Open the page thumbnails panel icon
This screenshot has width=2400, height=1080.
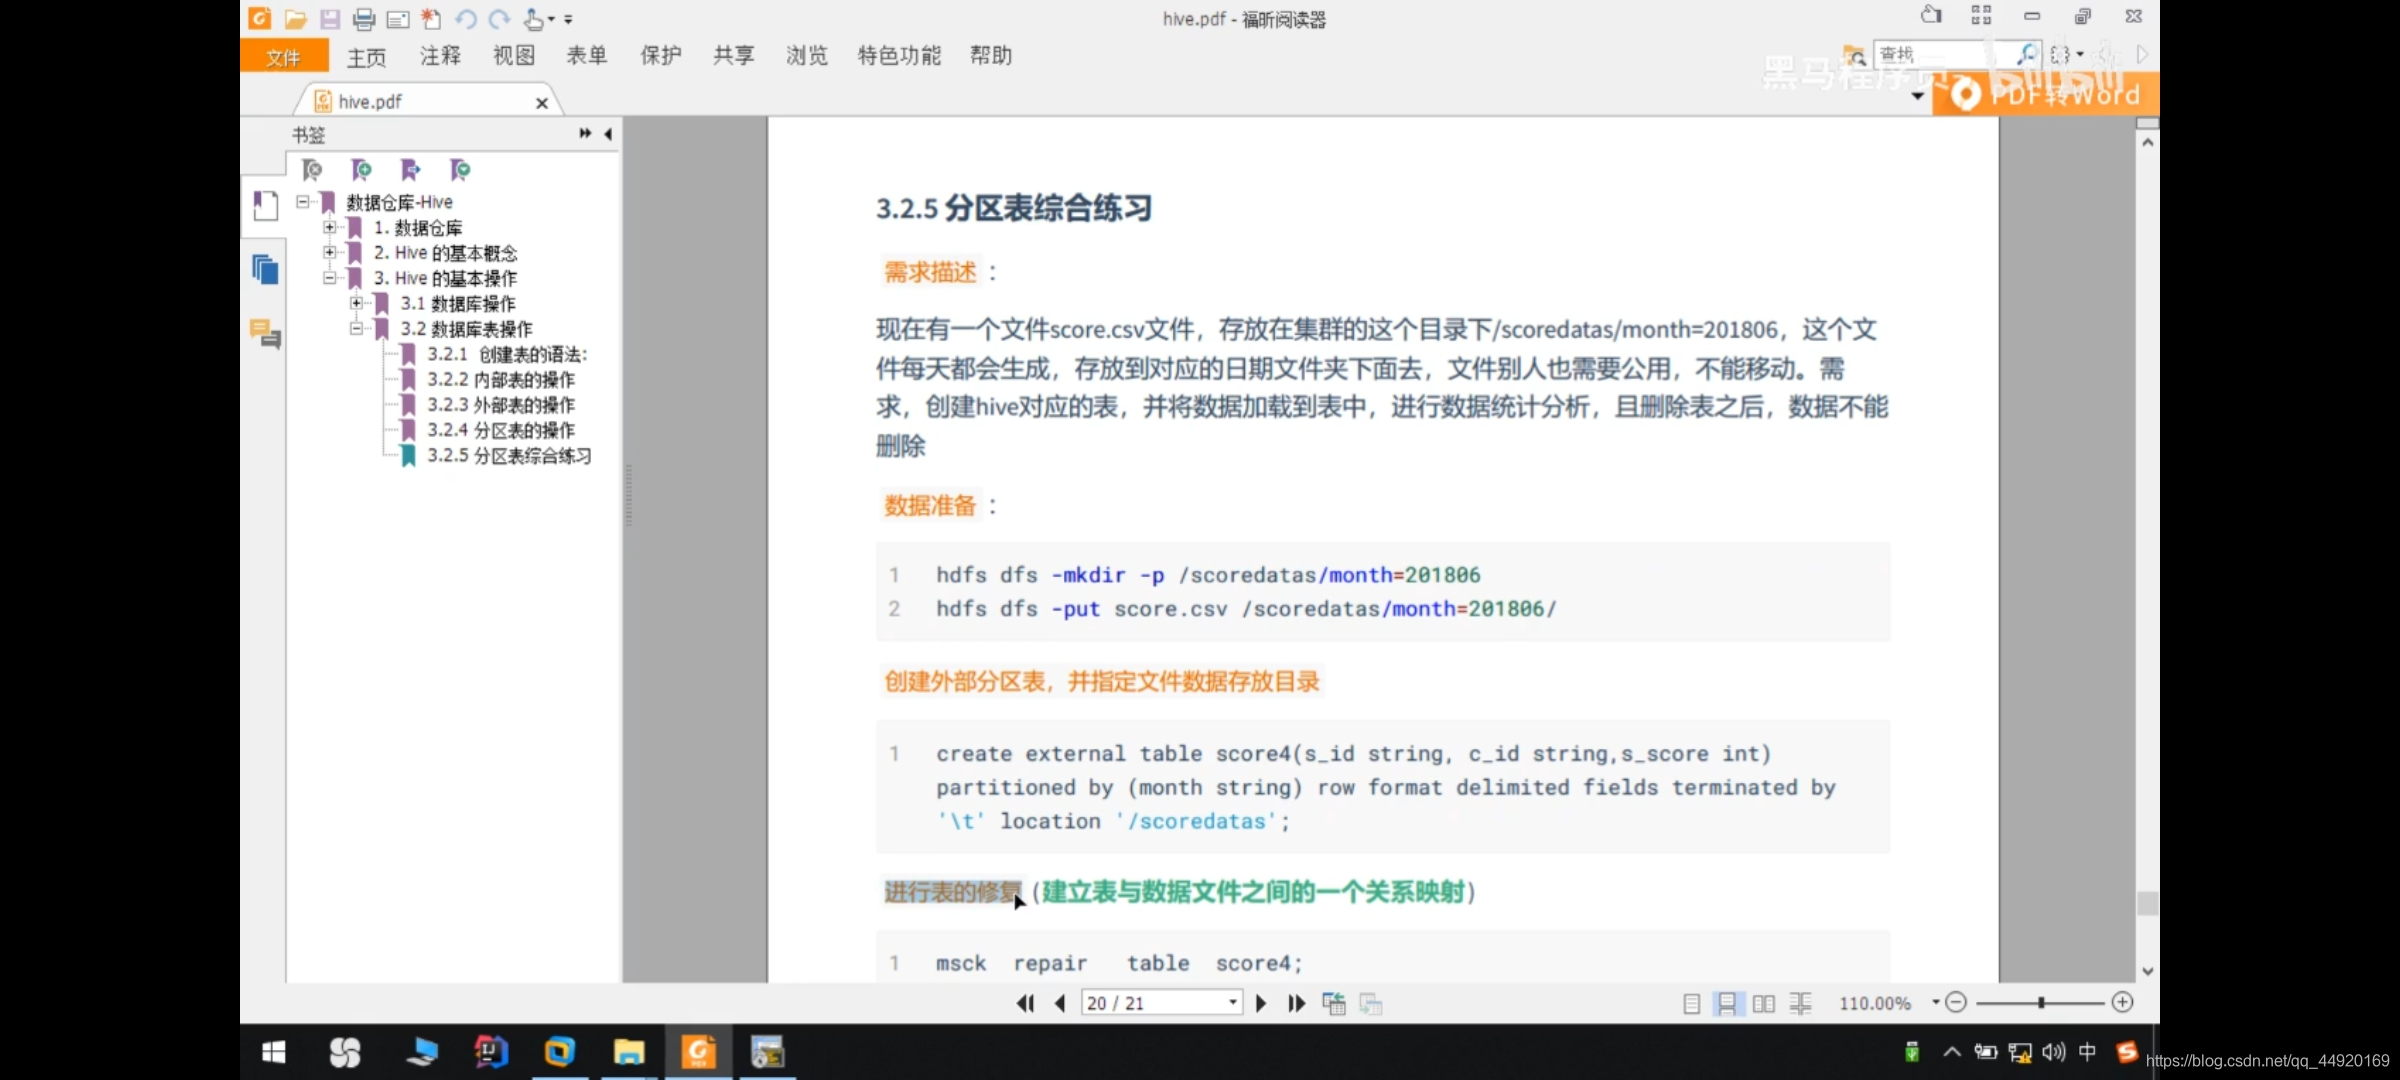(x=265, y=269)
